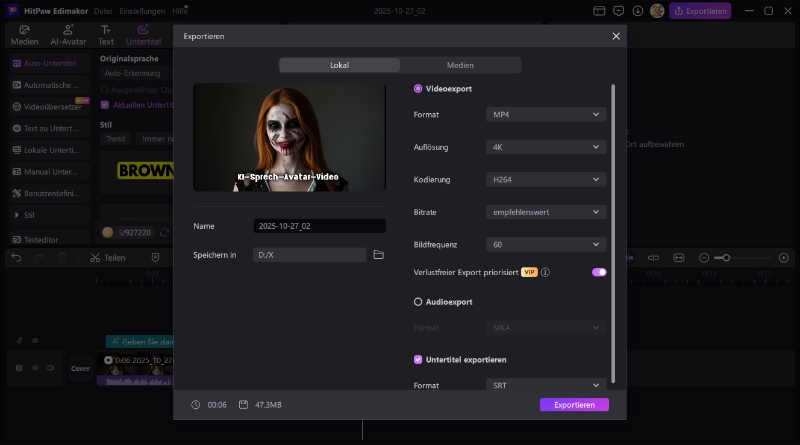The height and width of the screenshot is (445, 800).
Task: Click the split clip icon in timeline toolbar
Action: pos(654,258)
